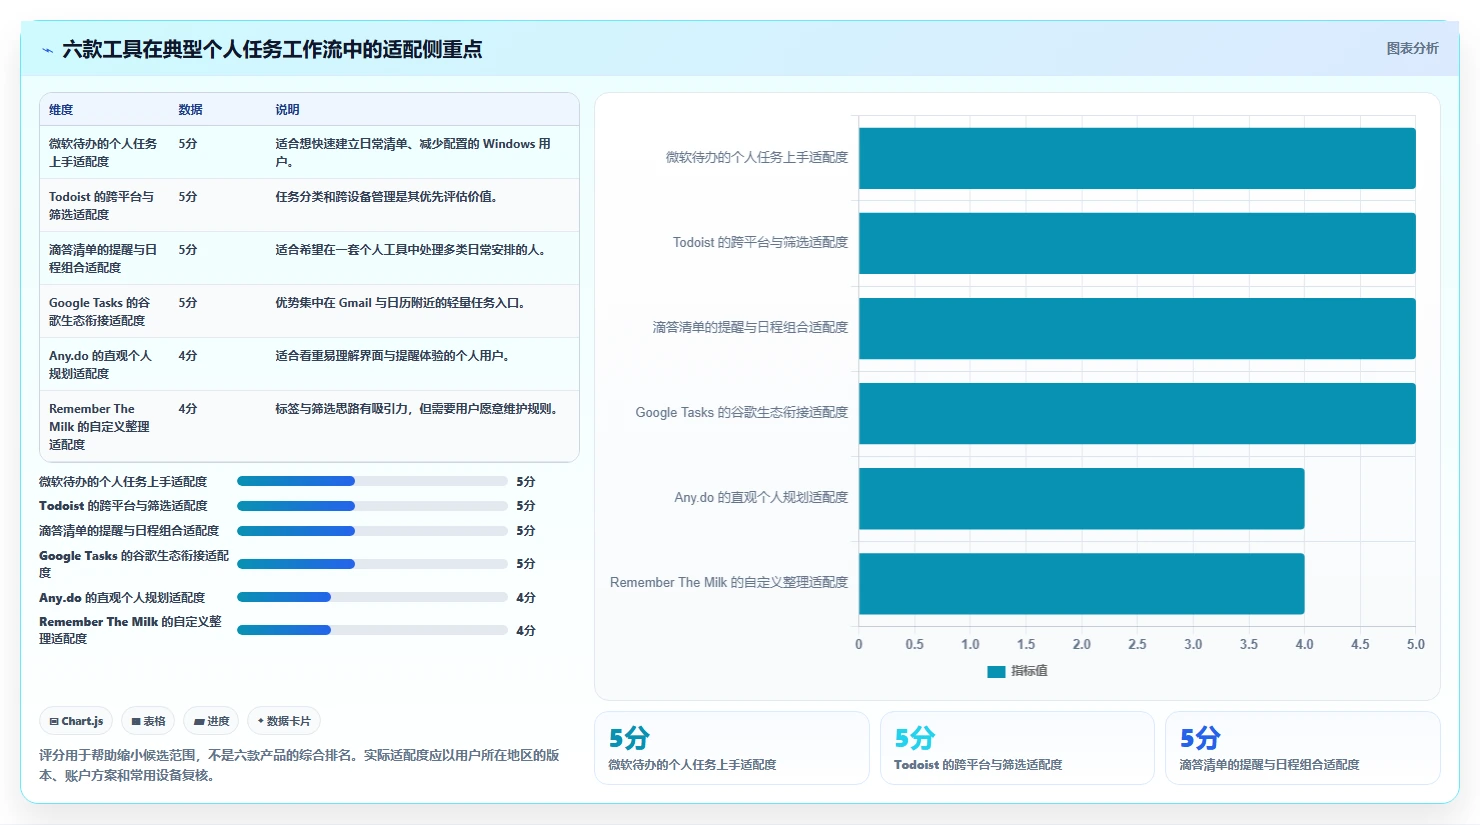This screenshot has width=1480, height=825.
Task: Click the 数据 column header
Action: coord(191,110)
